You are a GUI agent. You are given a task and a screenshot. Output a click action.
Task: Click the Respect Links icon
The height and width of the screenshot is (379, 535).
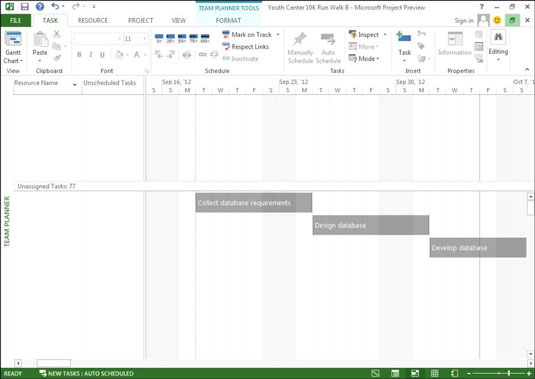point(226,46)
